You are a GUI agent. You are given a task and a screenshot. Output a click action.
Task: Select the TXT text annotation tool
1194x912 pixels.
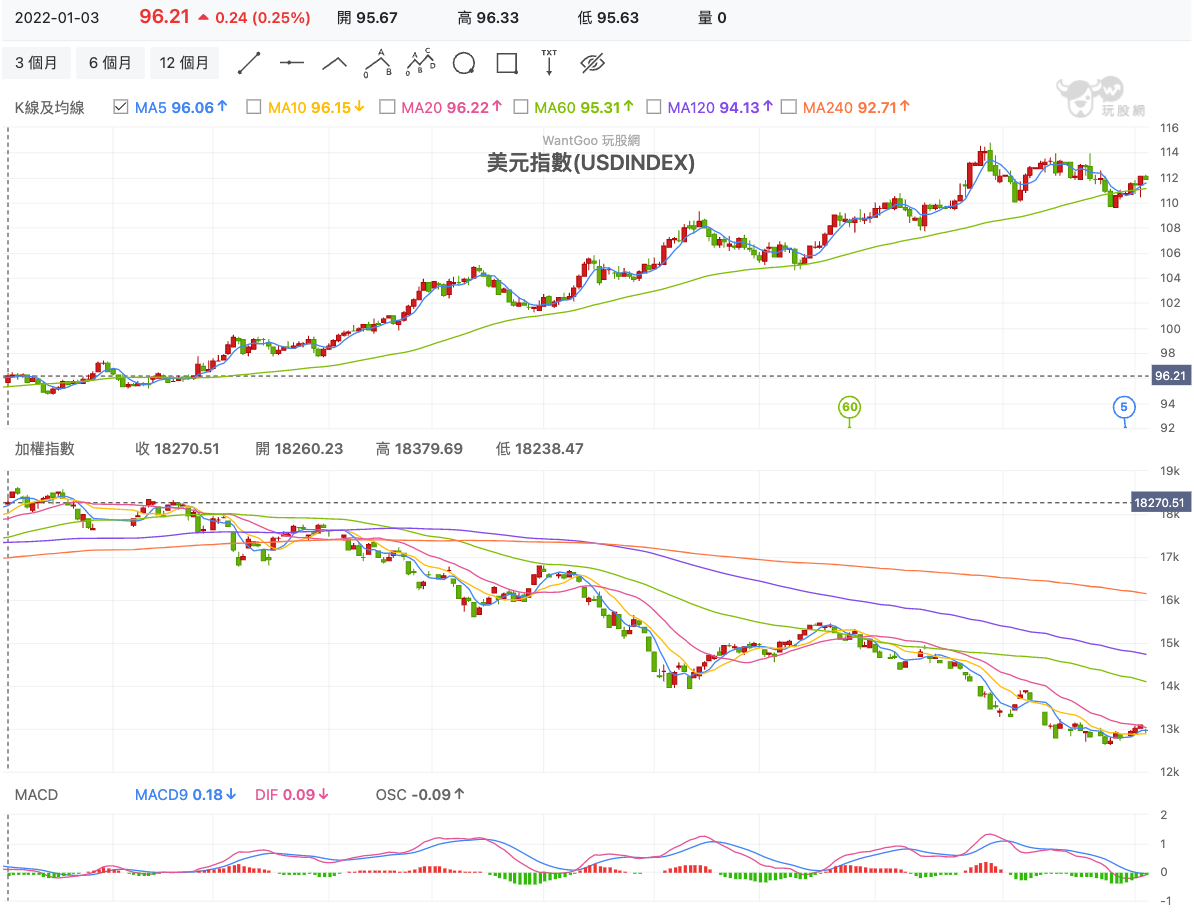pyautogui.click(x=549, y=63)
